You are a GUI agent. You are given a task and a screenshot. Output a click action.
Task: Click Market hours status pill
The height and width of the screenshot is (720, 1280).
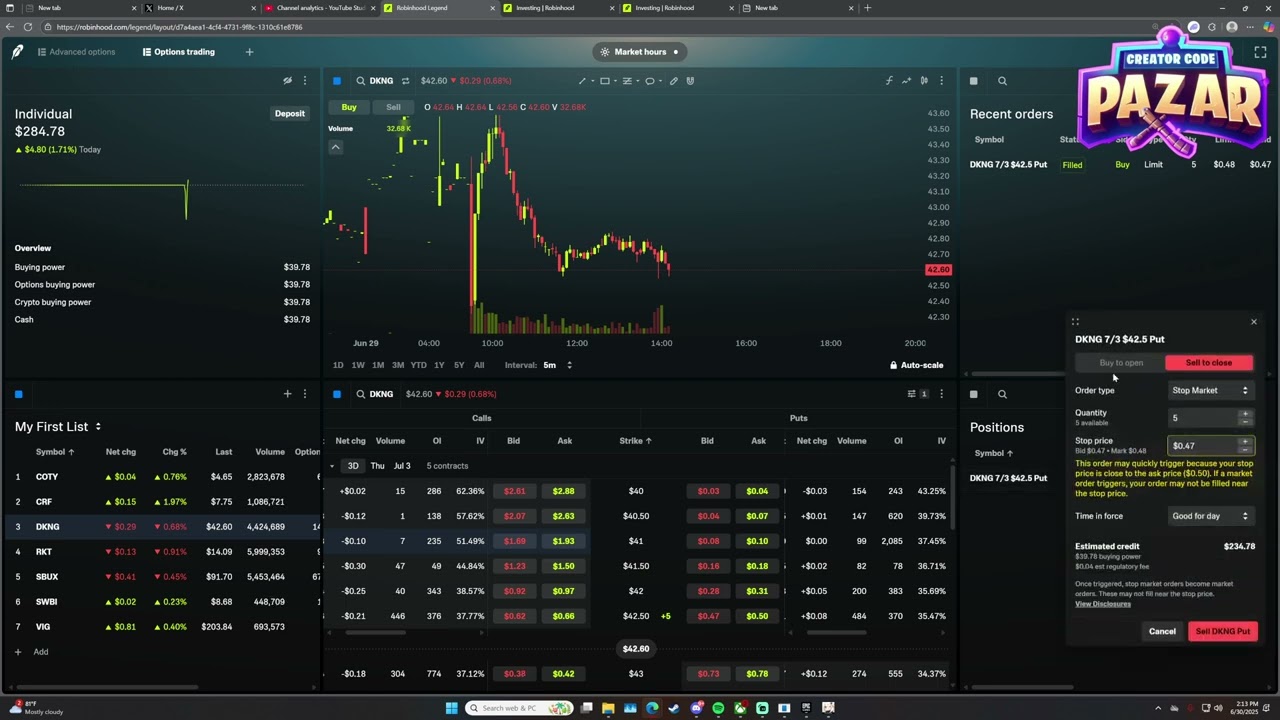(640, 52)
